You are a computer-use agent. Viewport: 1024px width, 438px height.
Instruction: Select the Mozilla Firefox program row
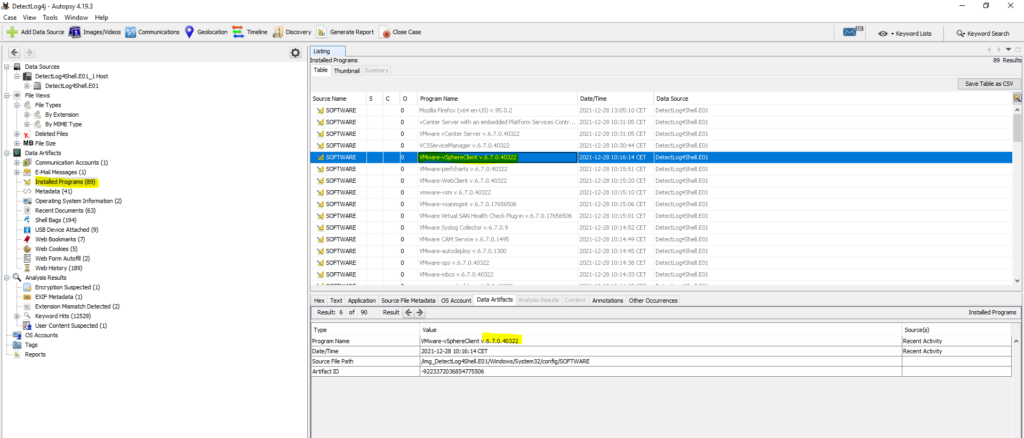coord(661,110)
